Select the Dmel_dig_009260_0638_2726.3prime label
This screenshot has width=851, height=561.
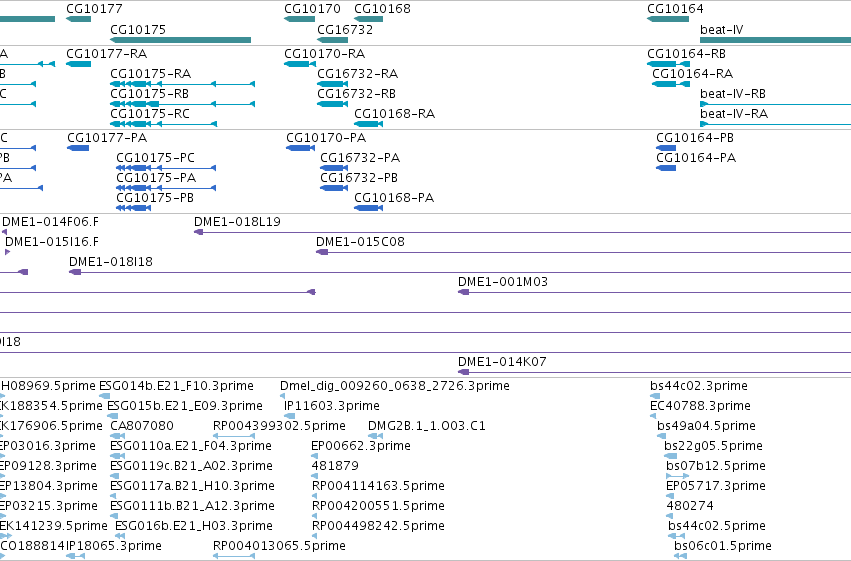[x=395, y=386]
